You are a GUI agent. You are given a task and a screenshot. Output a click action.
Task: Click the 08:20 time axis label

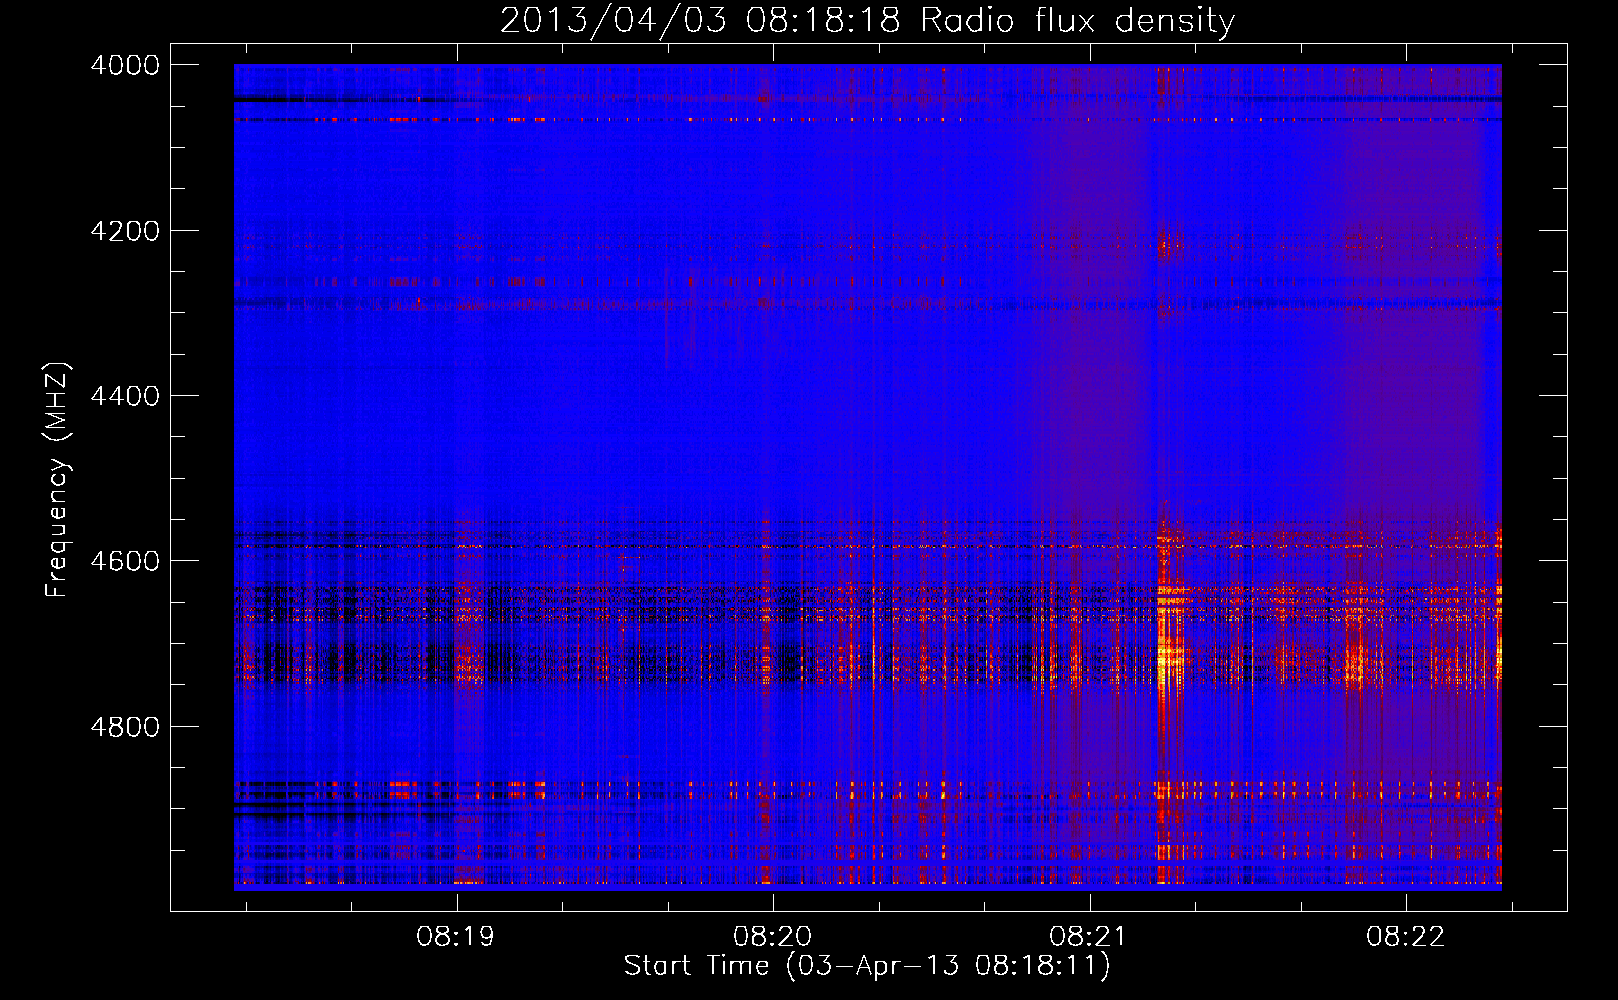[x=773, y=937]
